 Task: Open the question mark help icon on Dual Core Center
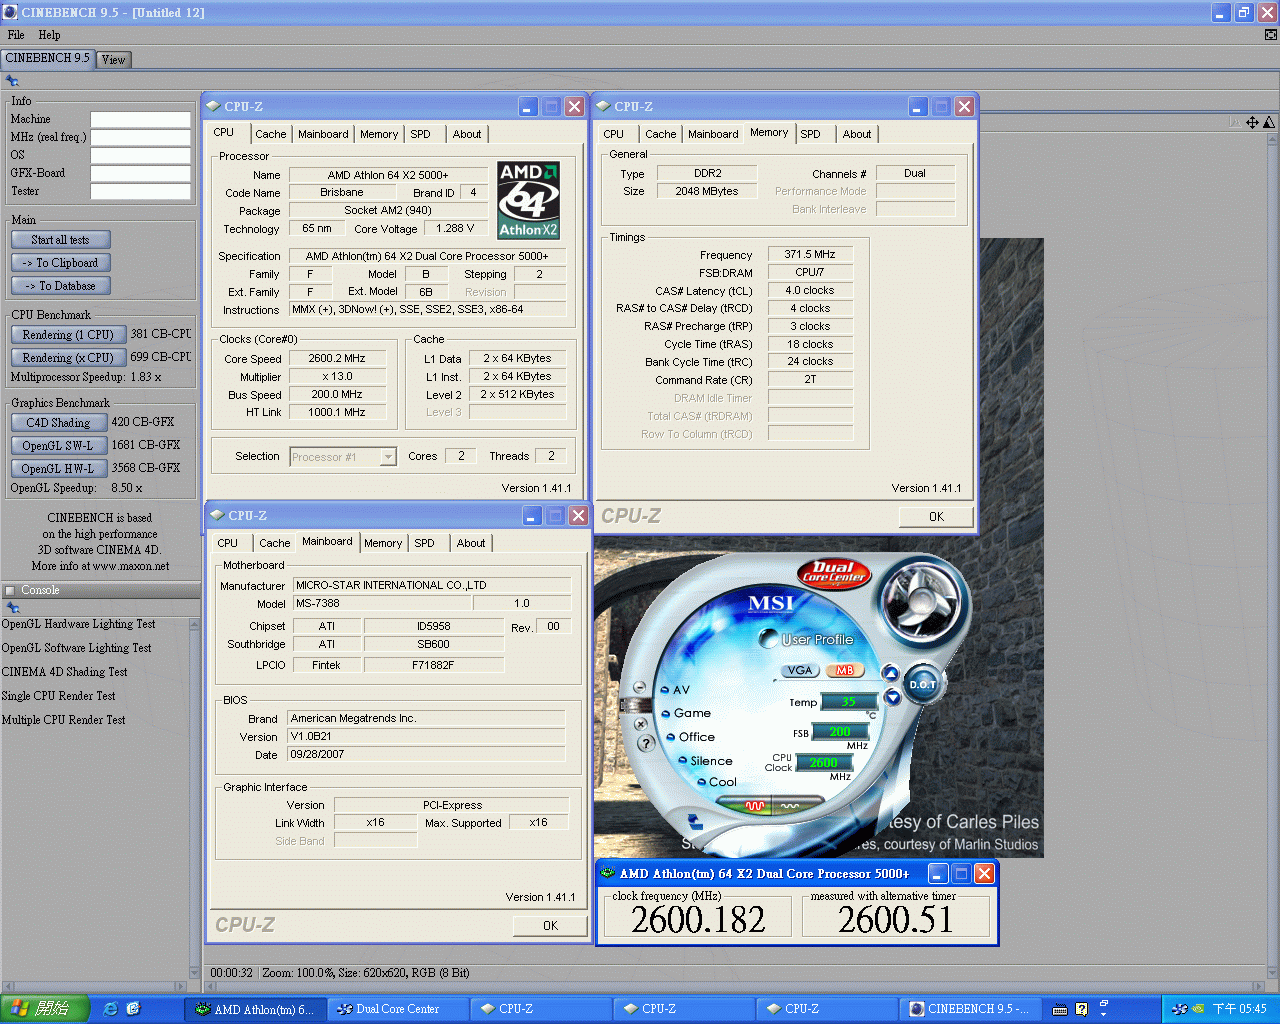tap(645, 742)
